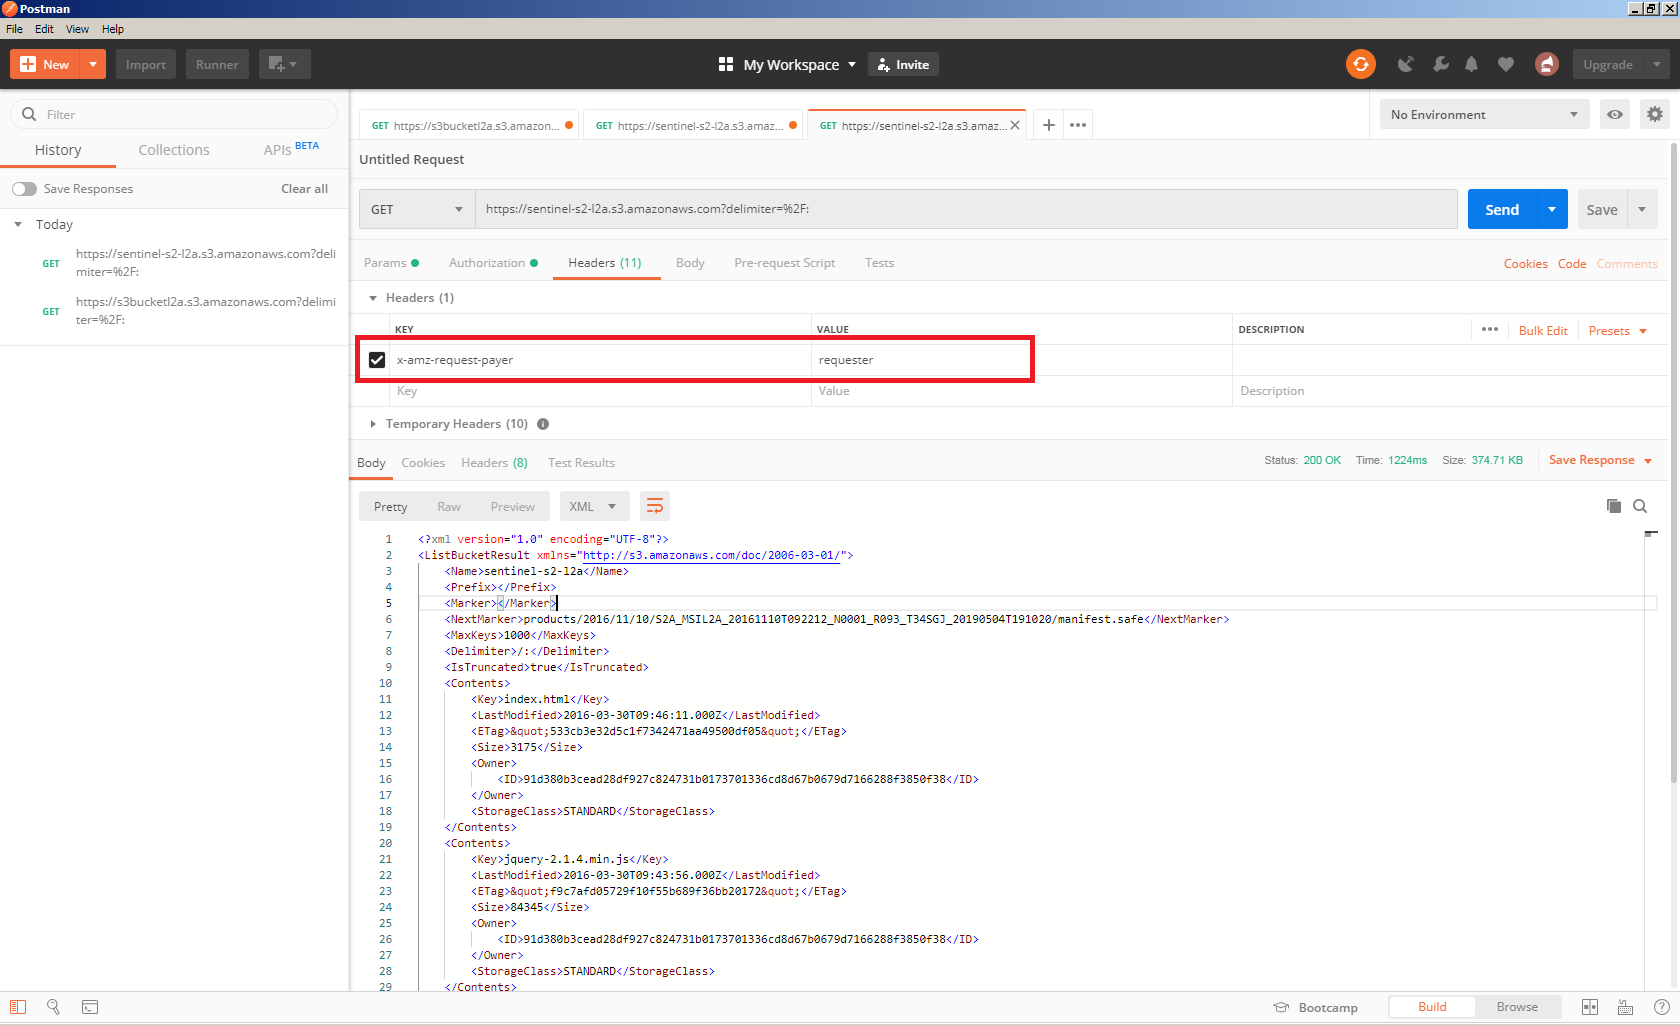Click the Runner button
This screenshot has width=1680, height=1026.
217,64
